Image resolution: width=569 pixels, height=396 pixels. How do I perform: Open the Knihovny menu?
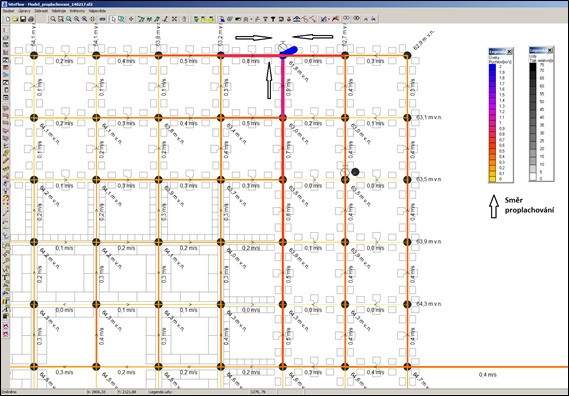tap(77, 11)
